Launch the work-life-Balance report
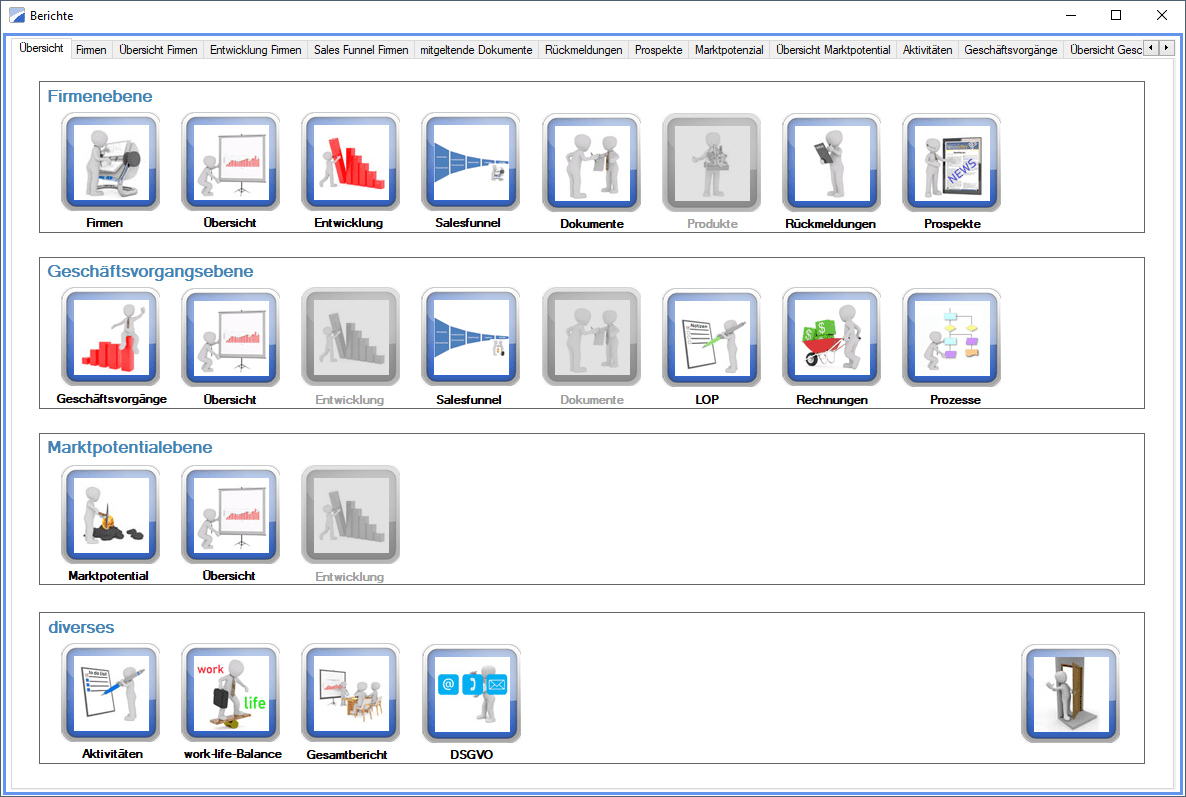This screenshot has width=1186, height=797. pos(230,693)
